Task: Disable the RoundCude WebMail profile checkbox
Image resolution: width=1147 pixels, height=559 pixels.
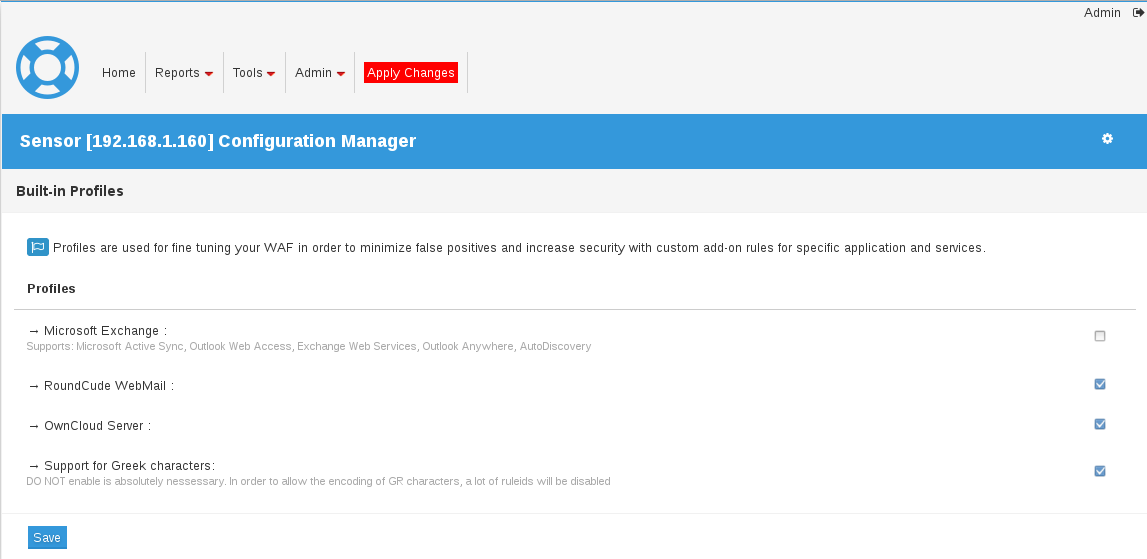Action: [1099, 383]
